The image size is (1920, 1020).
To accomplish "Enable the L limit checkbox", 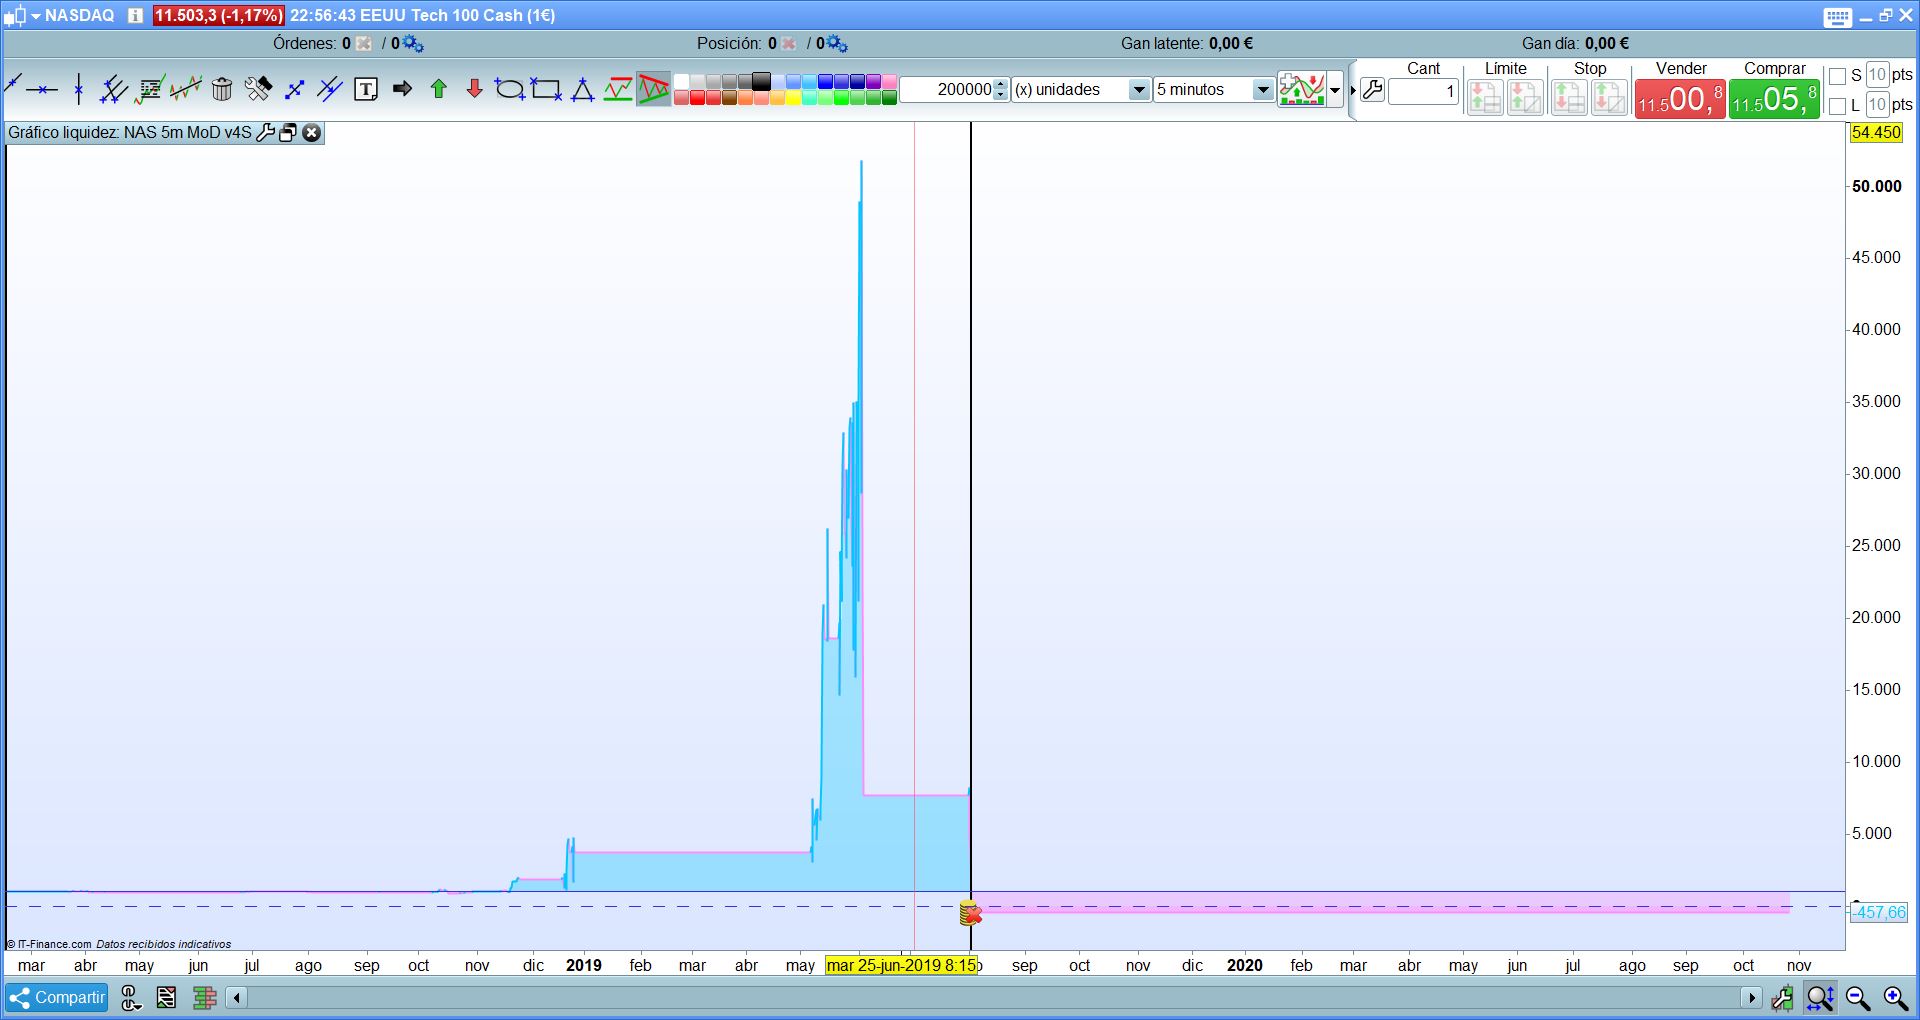I will 1837,106.
